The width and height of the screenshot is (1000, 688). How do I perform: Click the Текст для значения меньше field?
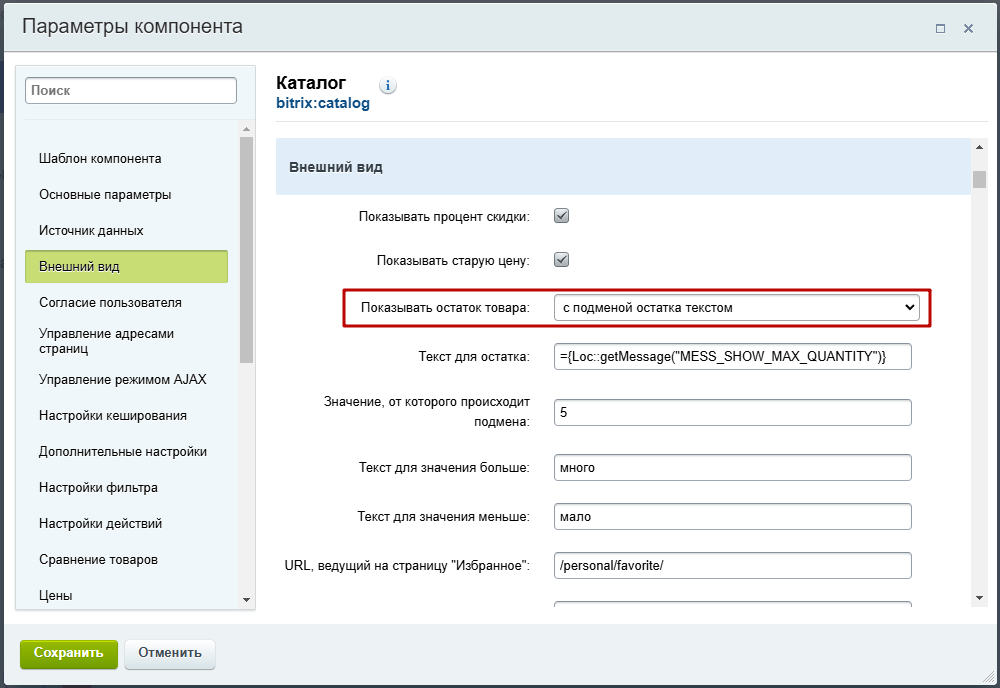(733, 516)
